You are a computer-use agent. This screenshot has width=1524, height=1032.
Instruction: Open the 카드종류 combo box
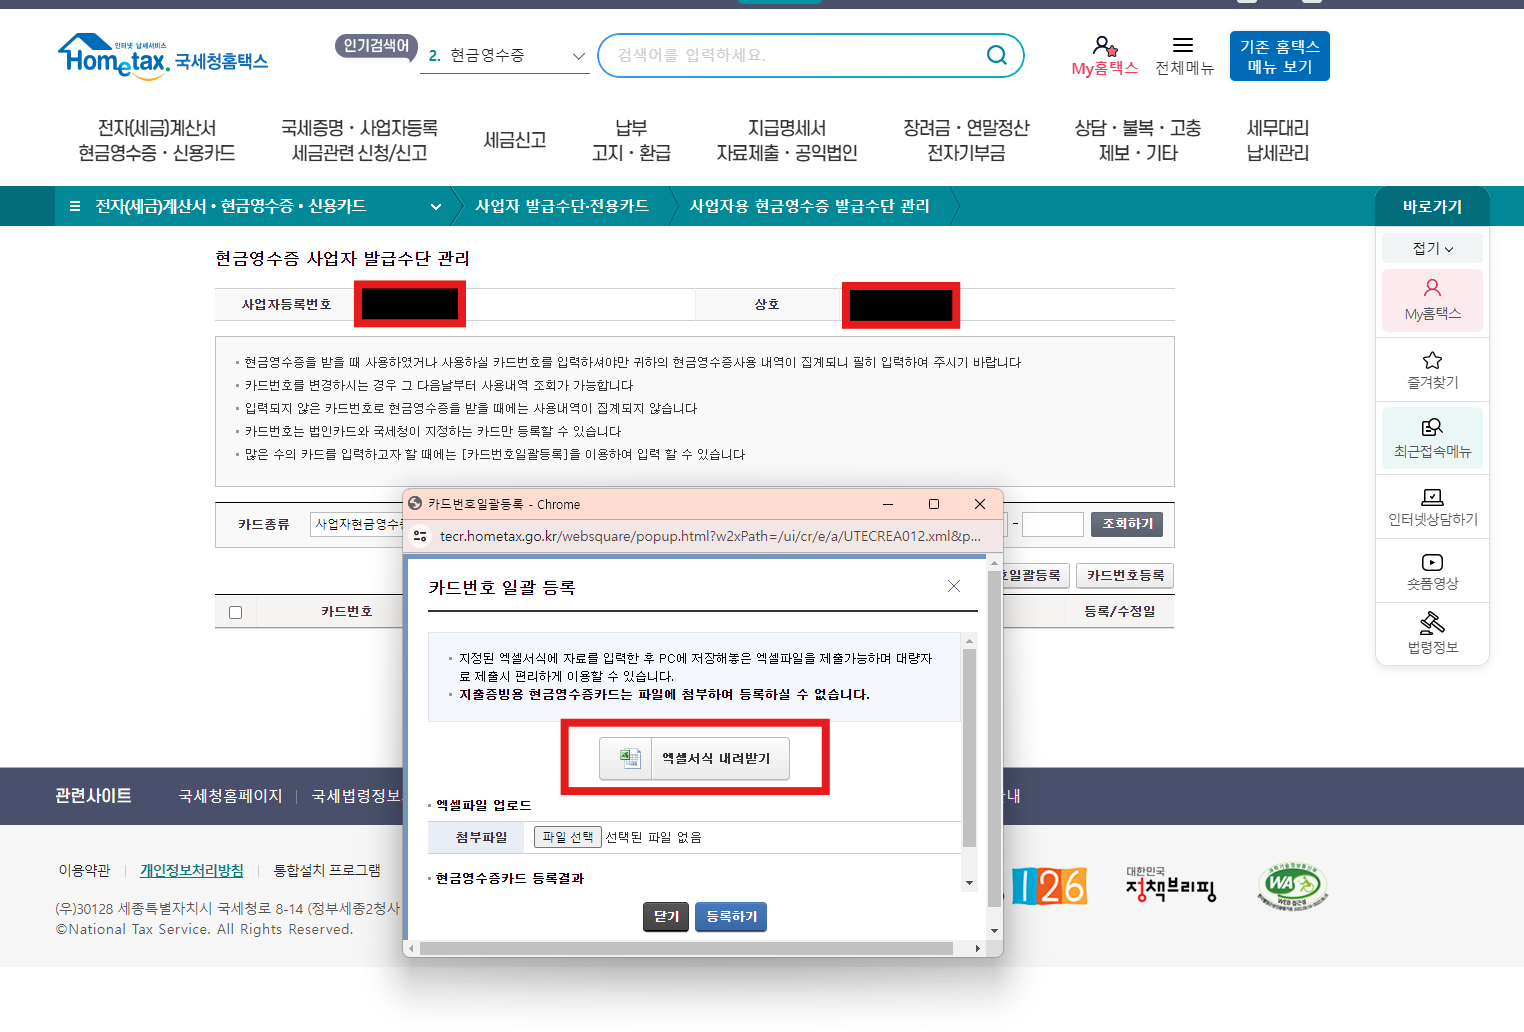coord(357,524)
